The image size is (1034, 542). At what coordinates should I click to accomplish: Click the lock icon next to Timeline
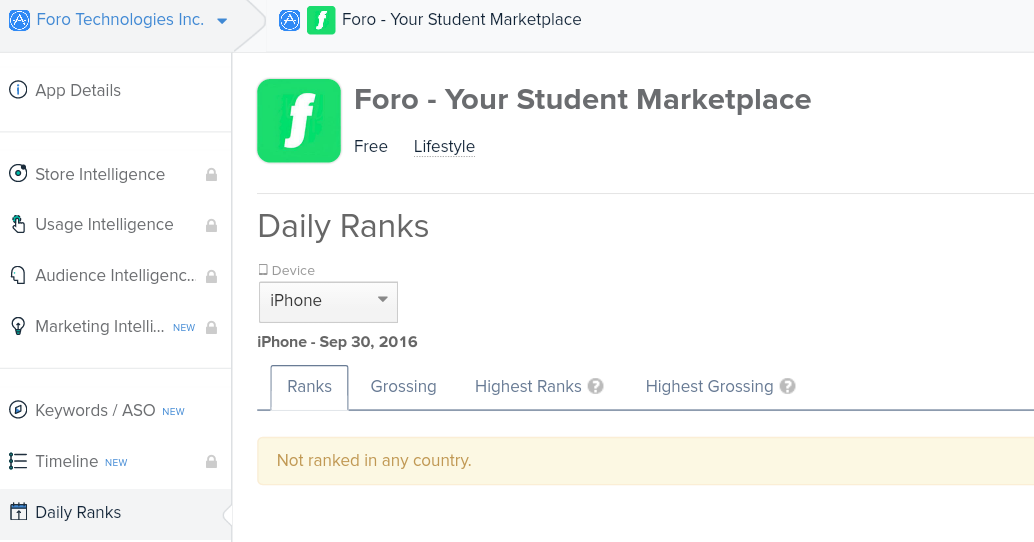211,462
